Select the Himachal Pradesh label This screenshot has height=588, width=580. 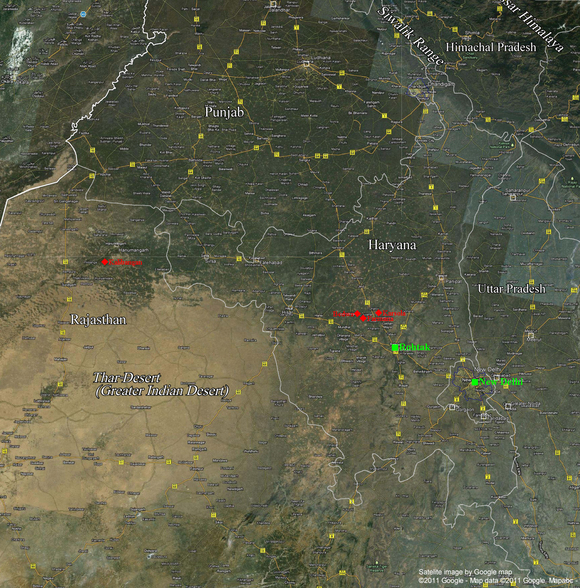491,47
